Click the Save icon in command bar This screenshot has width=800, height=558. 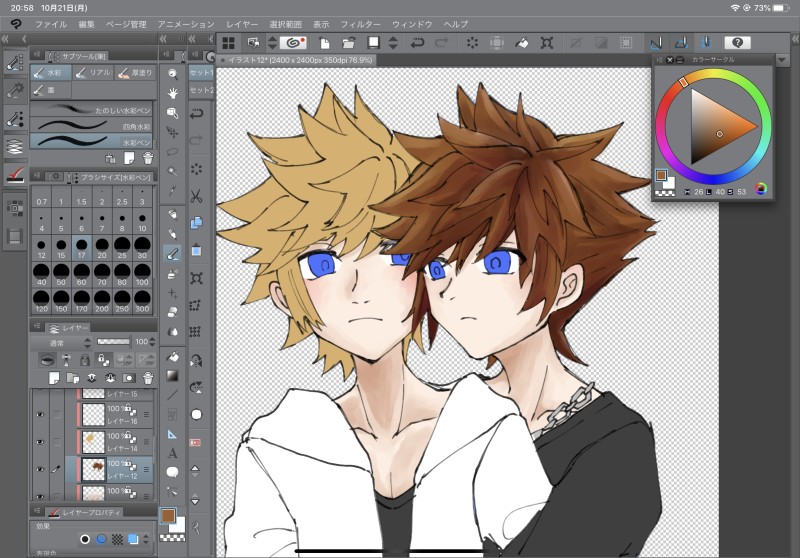(x=373, y=43)
